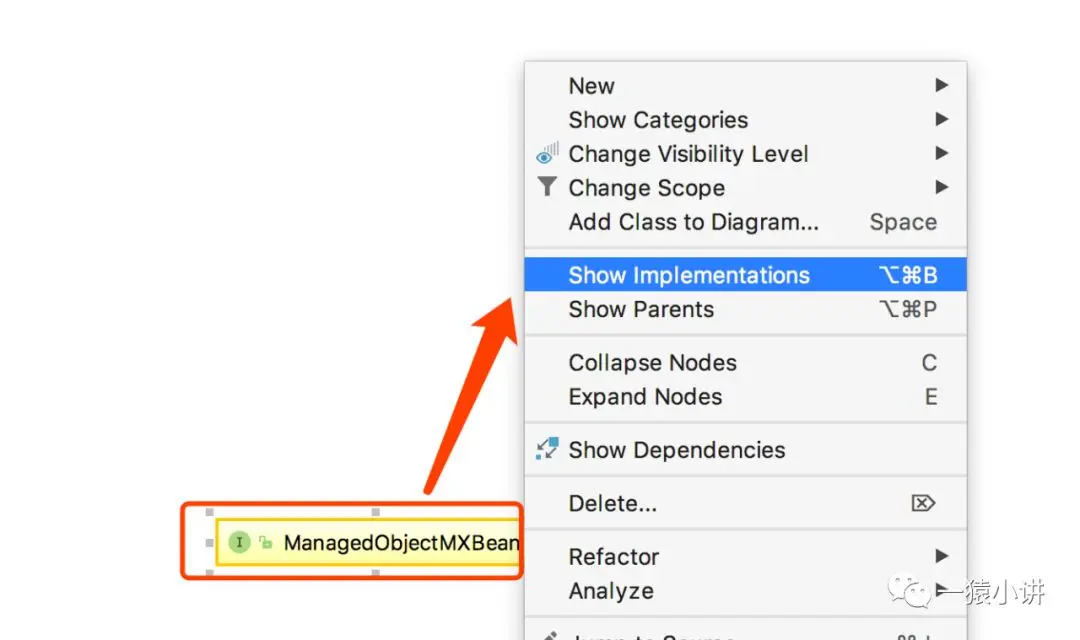The image size is (1080, 640).
Task: Open the Analyze menu entry
Action: click(611, 591)
